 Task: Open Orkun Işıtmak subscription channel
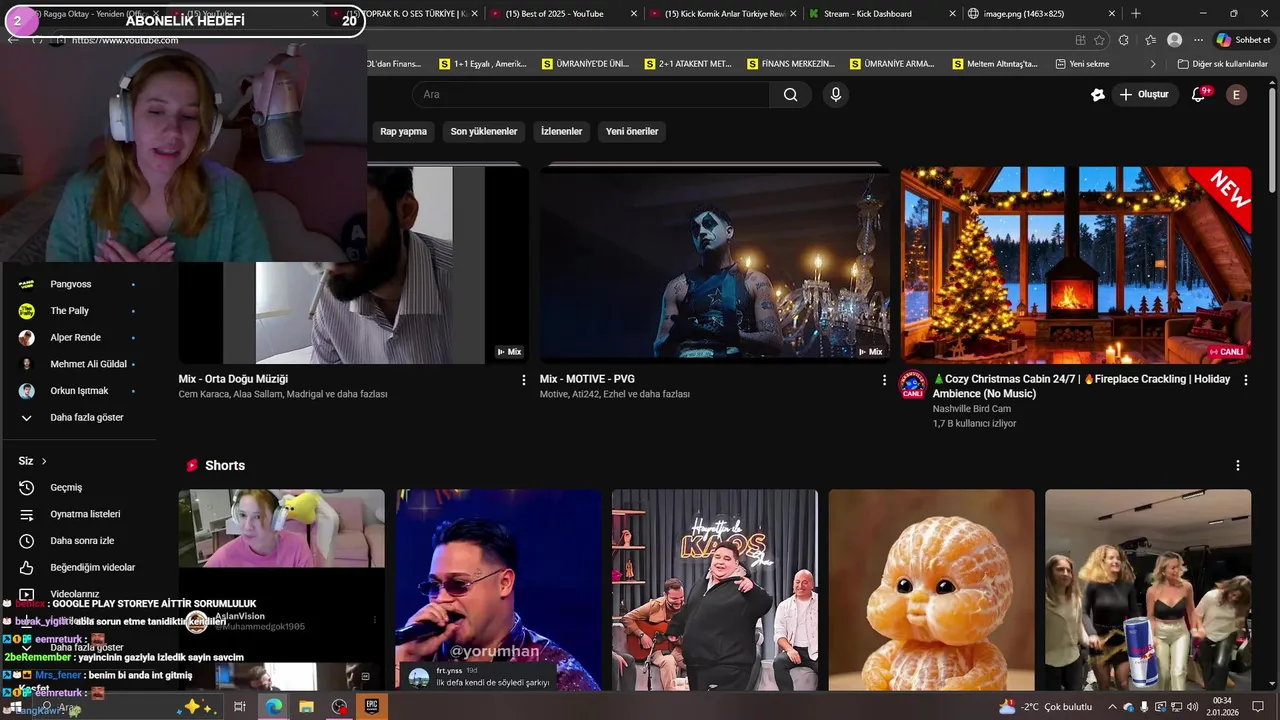(77, 391)
